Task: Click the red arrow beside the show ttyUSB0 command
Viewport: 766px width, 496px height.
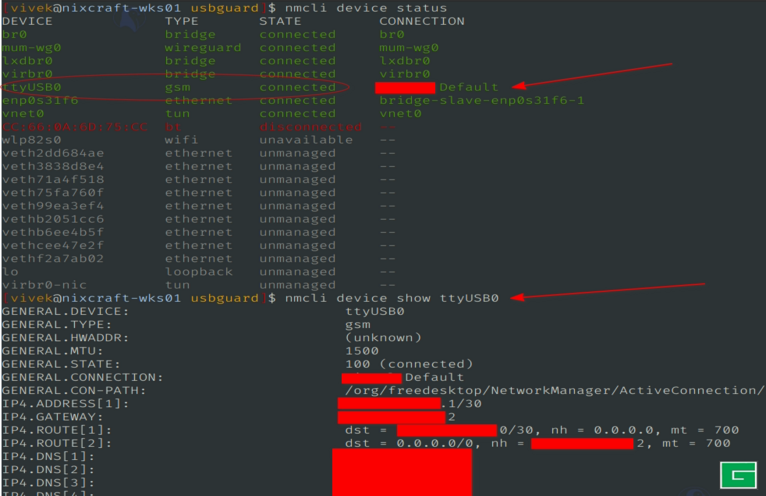Action: pos(610,293)
